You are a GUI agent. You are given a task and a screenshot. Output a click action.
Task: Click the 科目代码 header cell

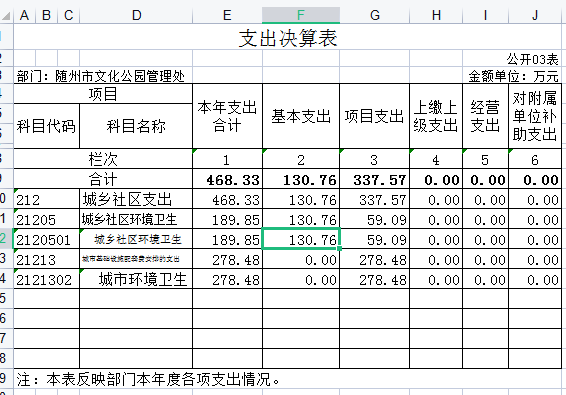(x=47, y=126)
